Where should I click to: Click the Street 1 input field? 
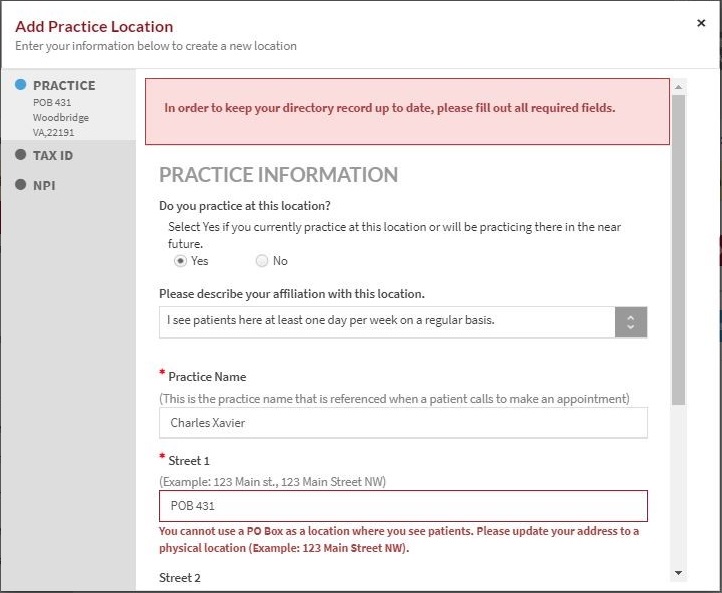pyautogui.click(x=403, y=506)
